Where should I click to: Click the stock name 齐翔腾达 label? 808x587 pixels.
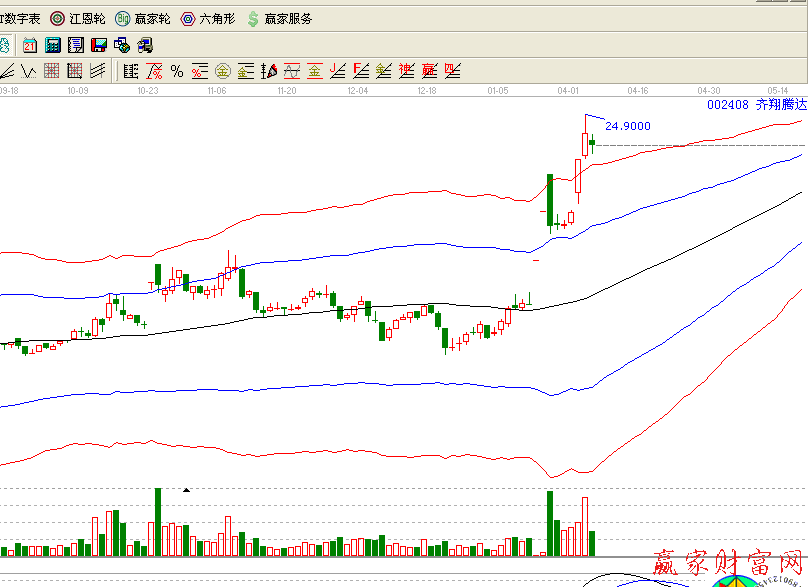[779, 104]
